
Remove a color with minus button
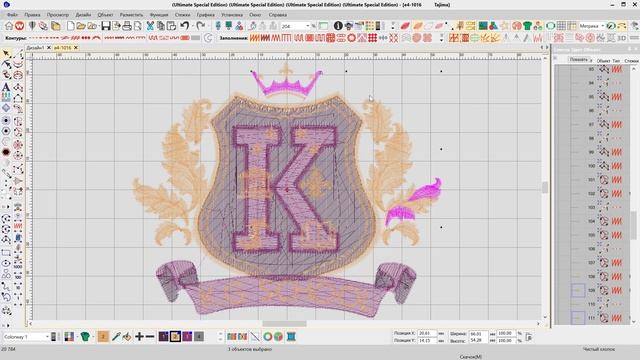[150, 337]
